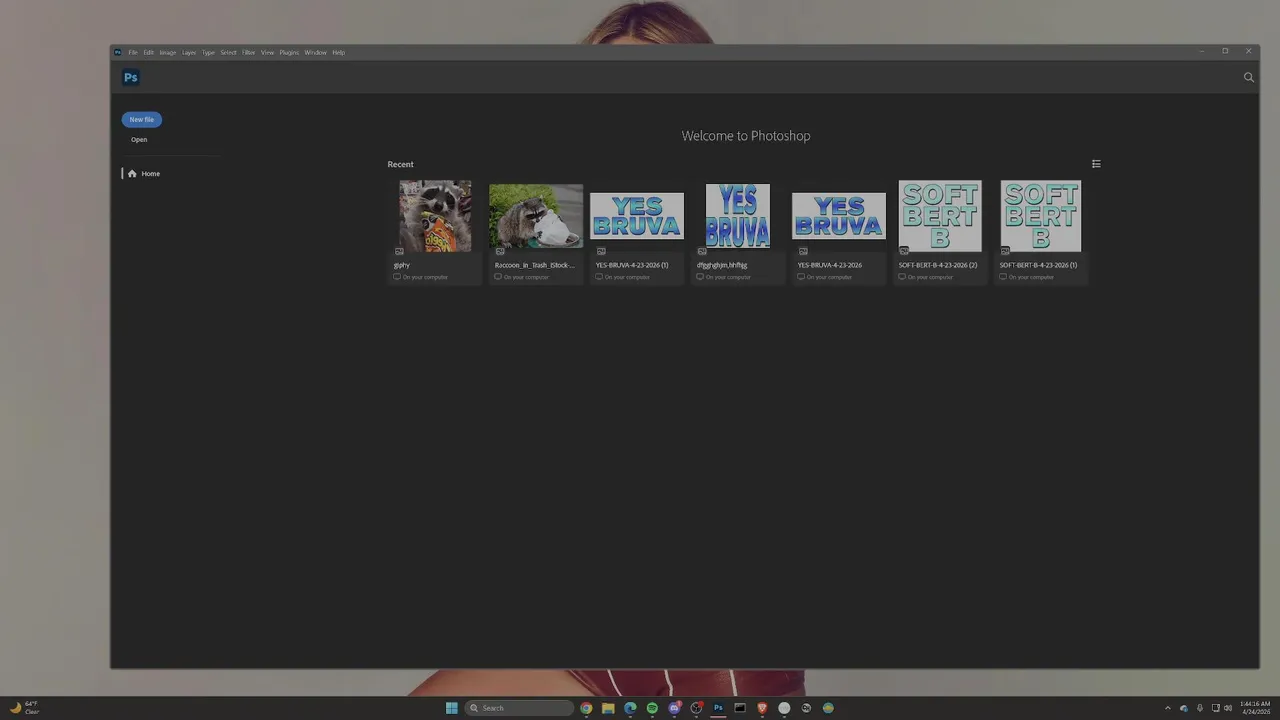Open the Brave browser from the taskbar
Screen dimensions: 1280x720
[x=762, y=708]
